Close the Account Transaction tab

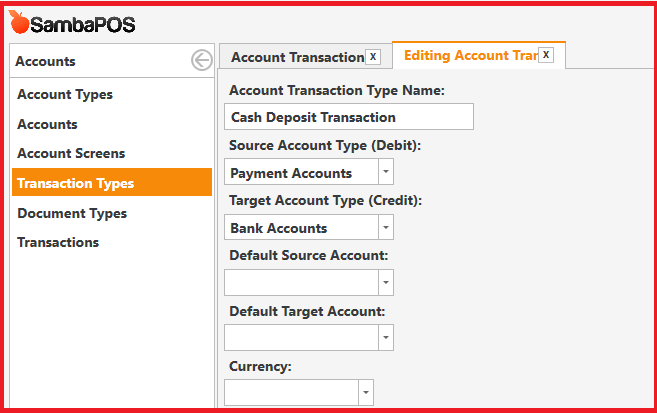(x=372, y=57)
